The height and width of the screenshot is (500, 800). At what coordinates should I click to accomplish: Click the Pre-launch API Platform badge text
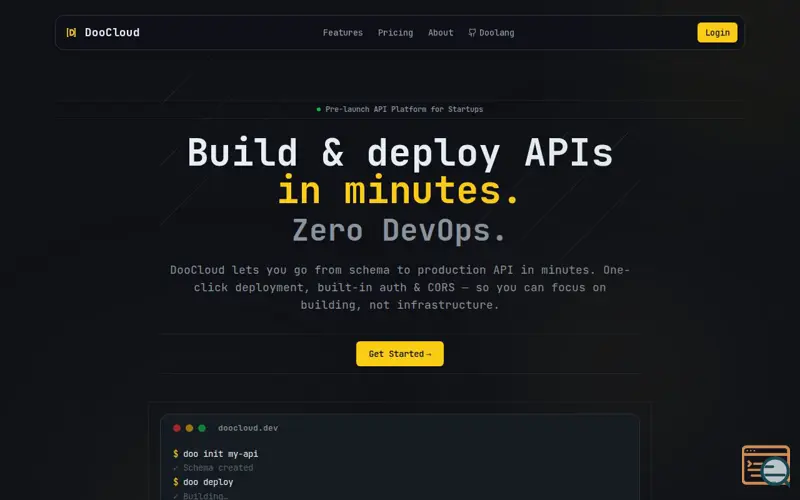tap(404, 109)
